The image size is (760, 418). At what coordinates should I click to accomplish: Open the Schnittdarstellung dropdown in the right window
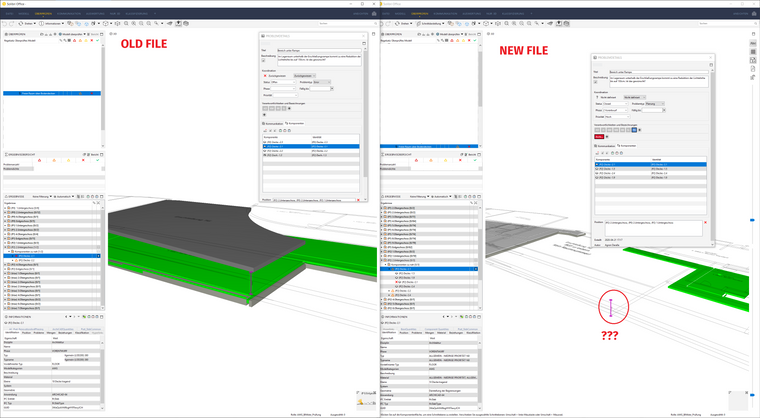(x=431, y=23)
